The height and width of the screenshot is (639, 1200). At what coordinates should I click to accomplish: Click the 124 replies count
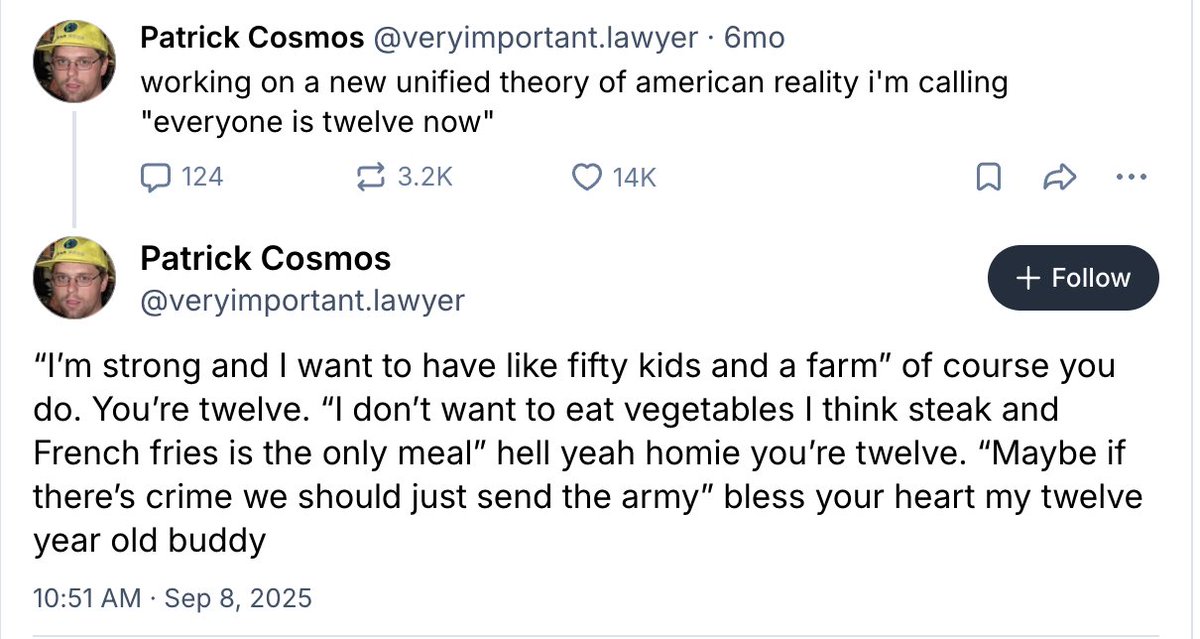coord(202,177)
